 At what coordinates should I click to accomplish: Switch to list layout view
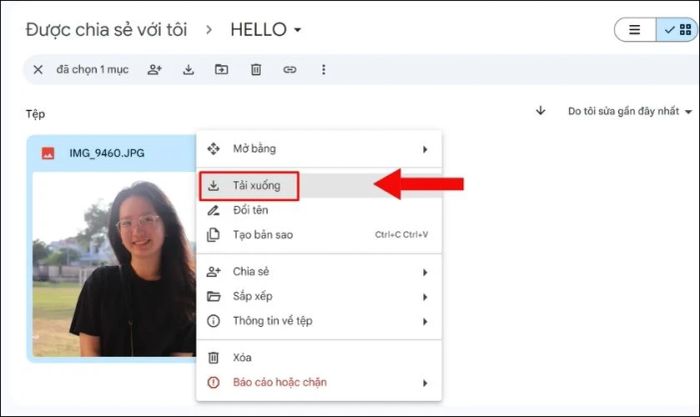(x=635, y=30)
